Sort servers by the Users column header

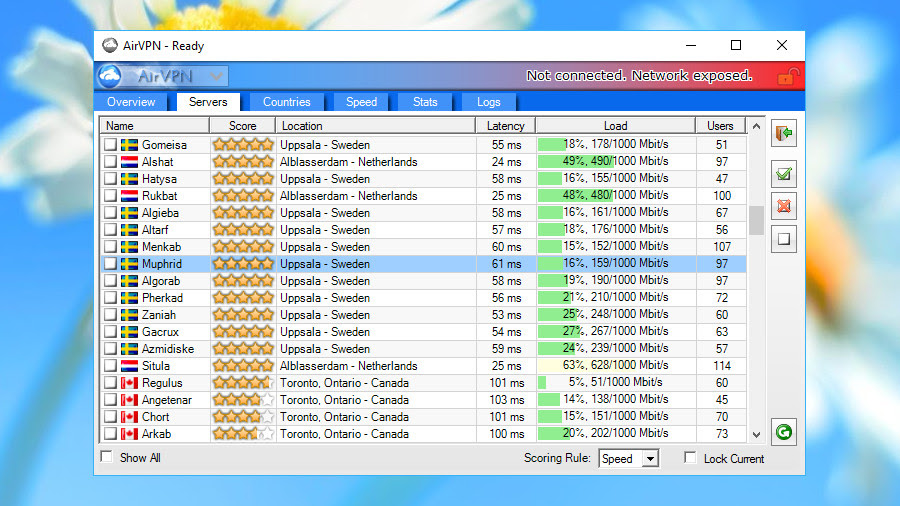coord(720,126)
